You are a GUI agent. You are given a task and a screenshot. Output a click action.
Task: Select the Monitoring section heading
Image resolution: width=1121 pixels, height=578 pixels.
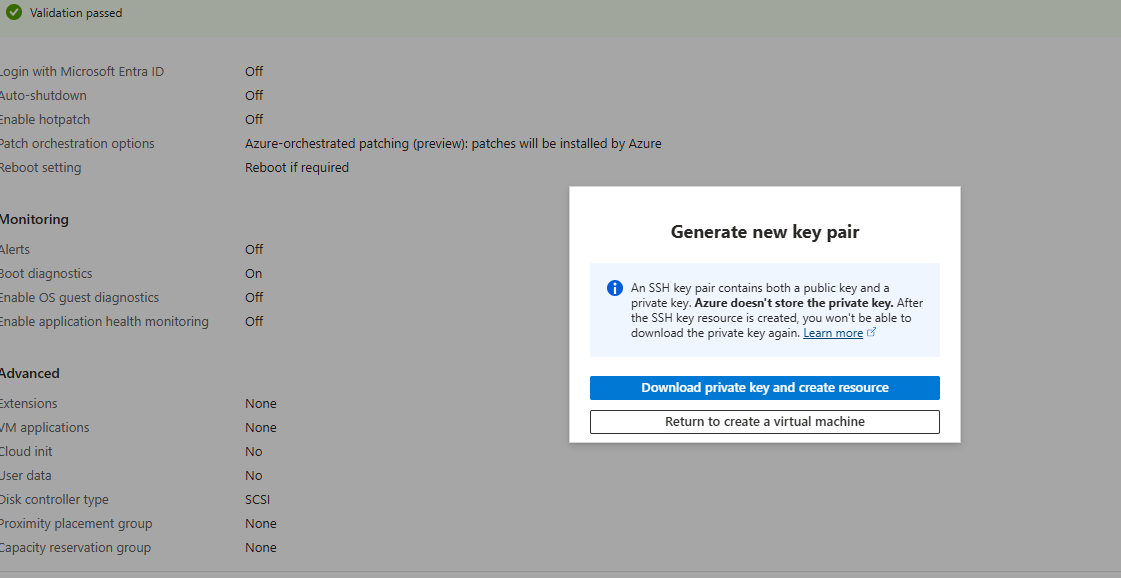pos(34,219)
